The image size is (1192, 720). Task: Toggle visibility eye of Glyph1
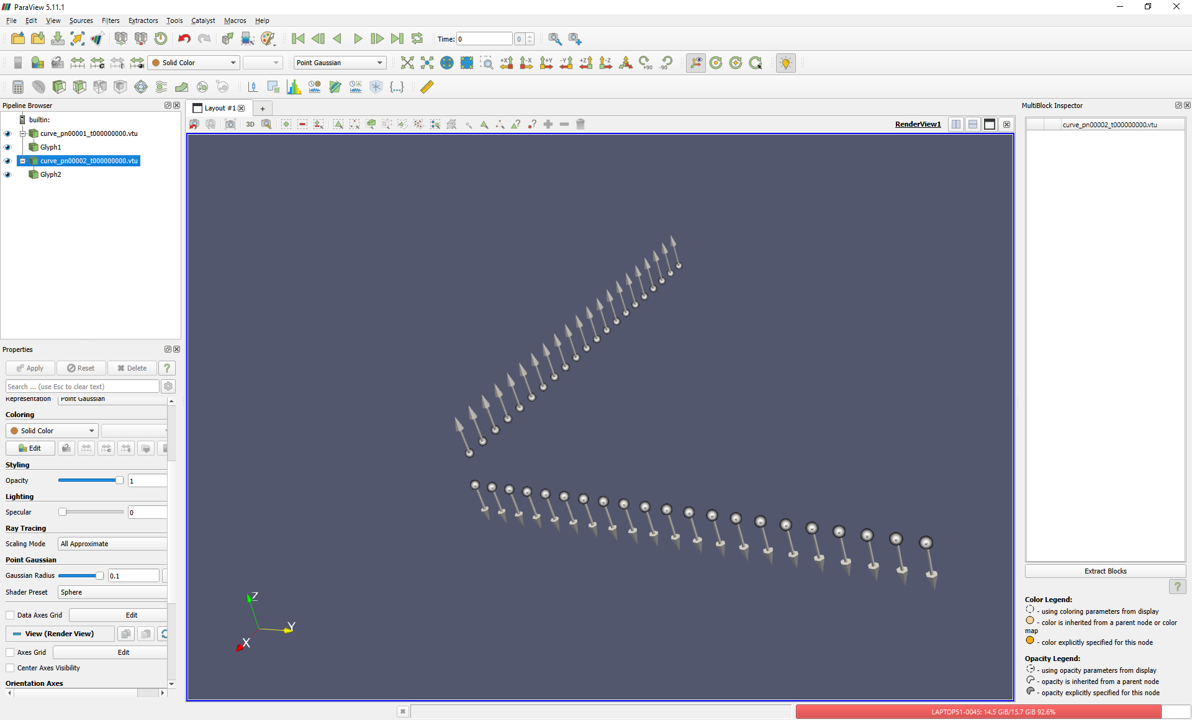(8, 147)
